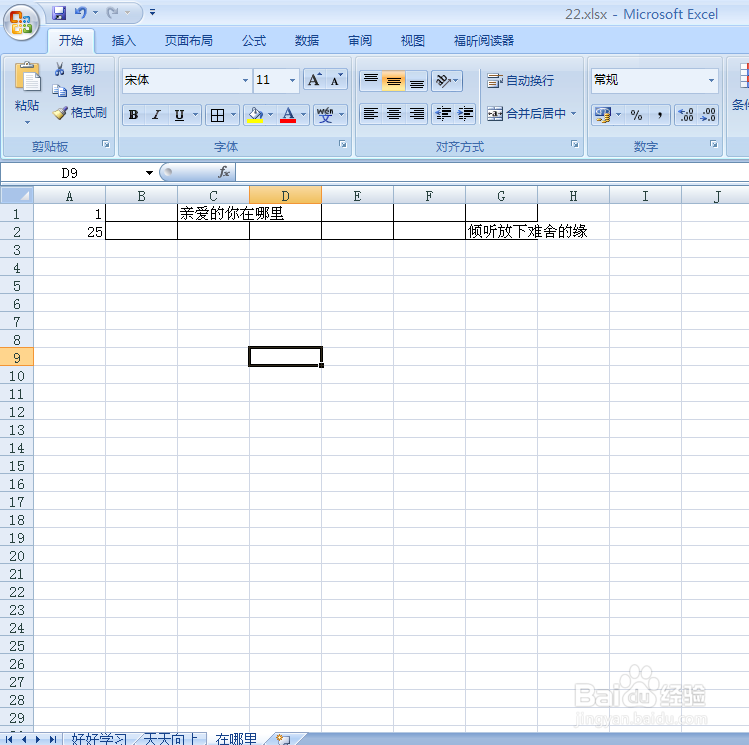The image size is (749, 745).
Task: Toggle italic formatting
Action: 156,115
